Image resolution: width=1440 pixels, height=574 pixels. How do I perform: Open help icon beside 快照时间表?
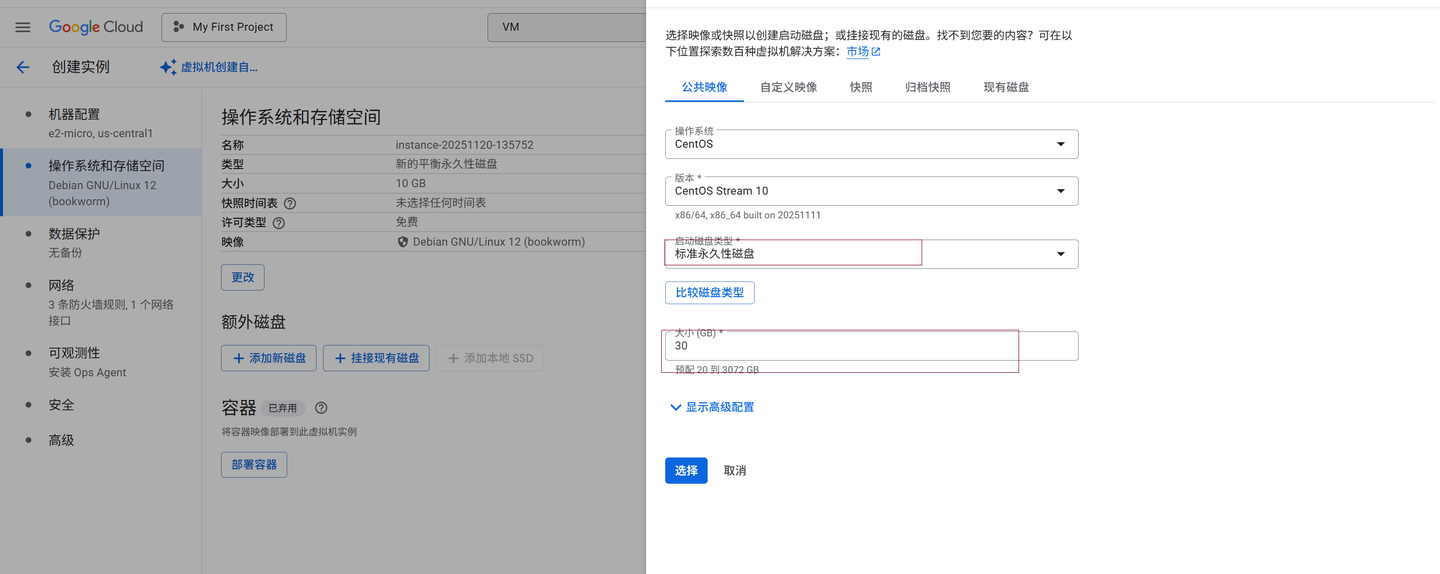290,203
